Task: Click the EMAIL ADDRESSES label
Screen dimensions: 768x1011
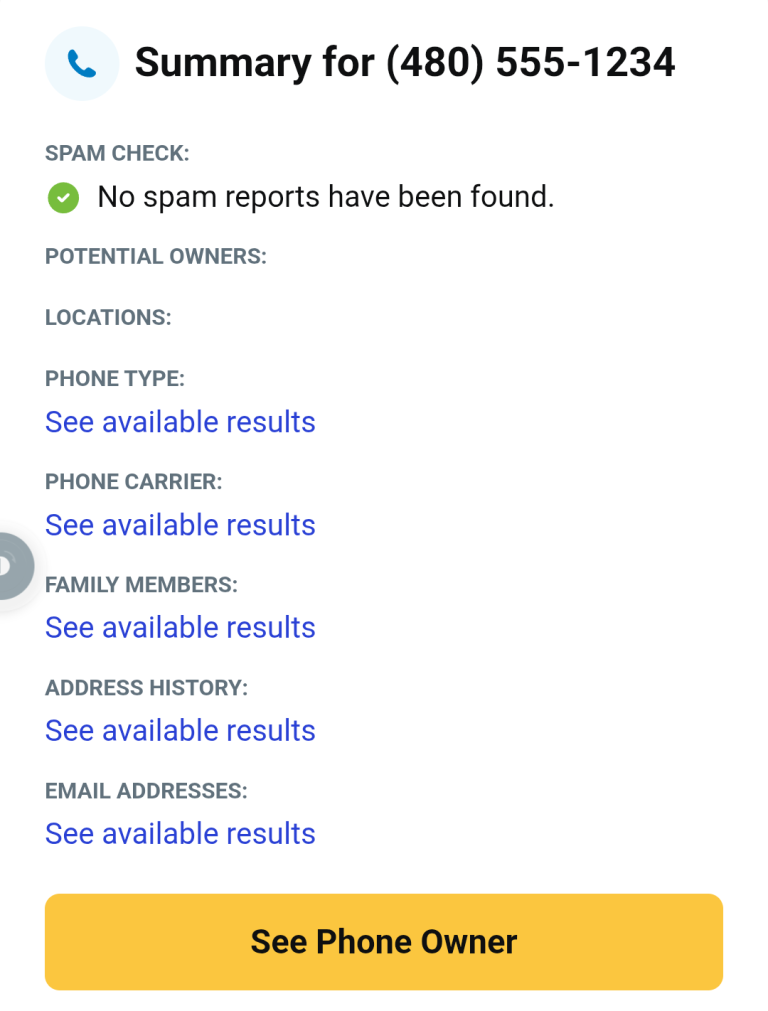Action: (x=146, y=790)
